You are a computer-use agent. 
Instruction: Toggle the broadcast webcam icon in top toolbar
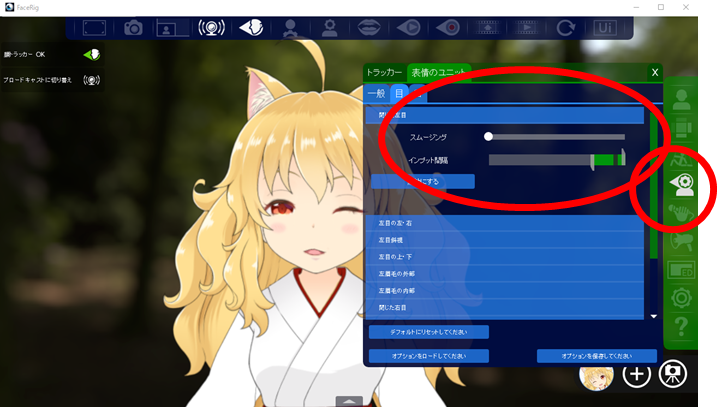pyautogui.click(x=211, y=28)
